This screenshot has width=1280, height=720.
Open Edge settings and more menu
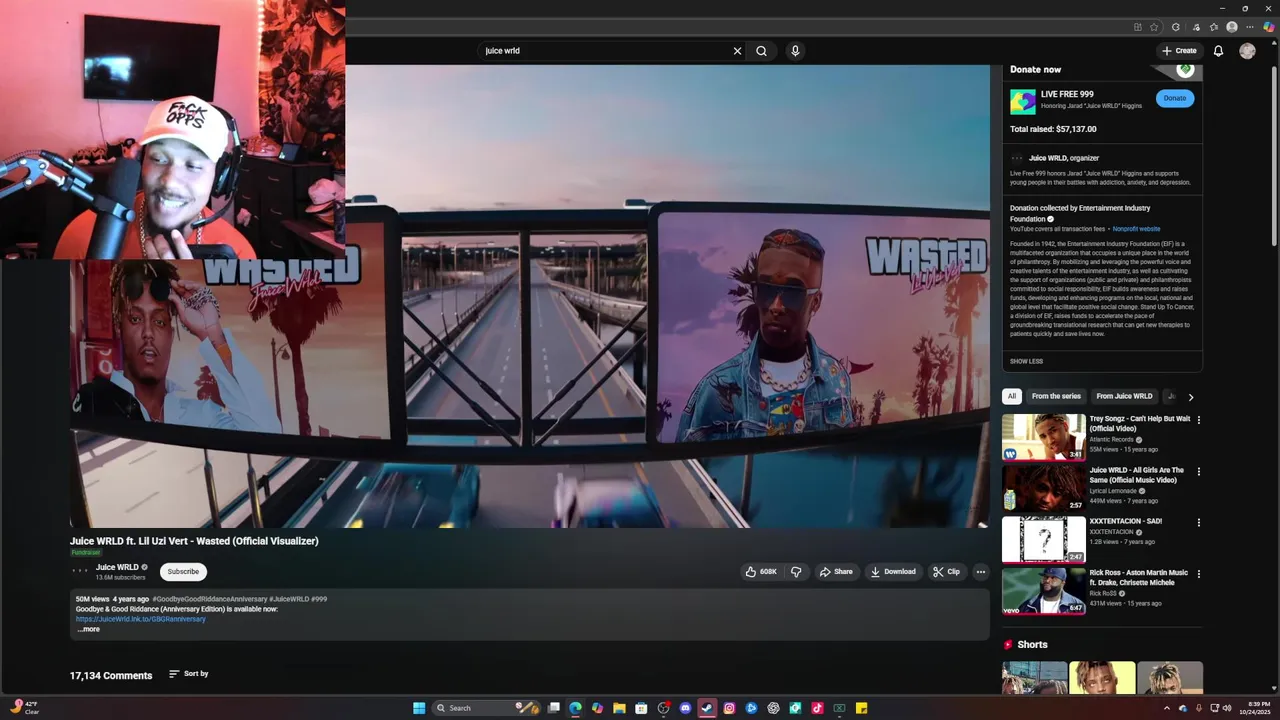pyautogui.click(x=1250, y=27)
